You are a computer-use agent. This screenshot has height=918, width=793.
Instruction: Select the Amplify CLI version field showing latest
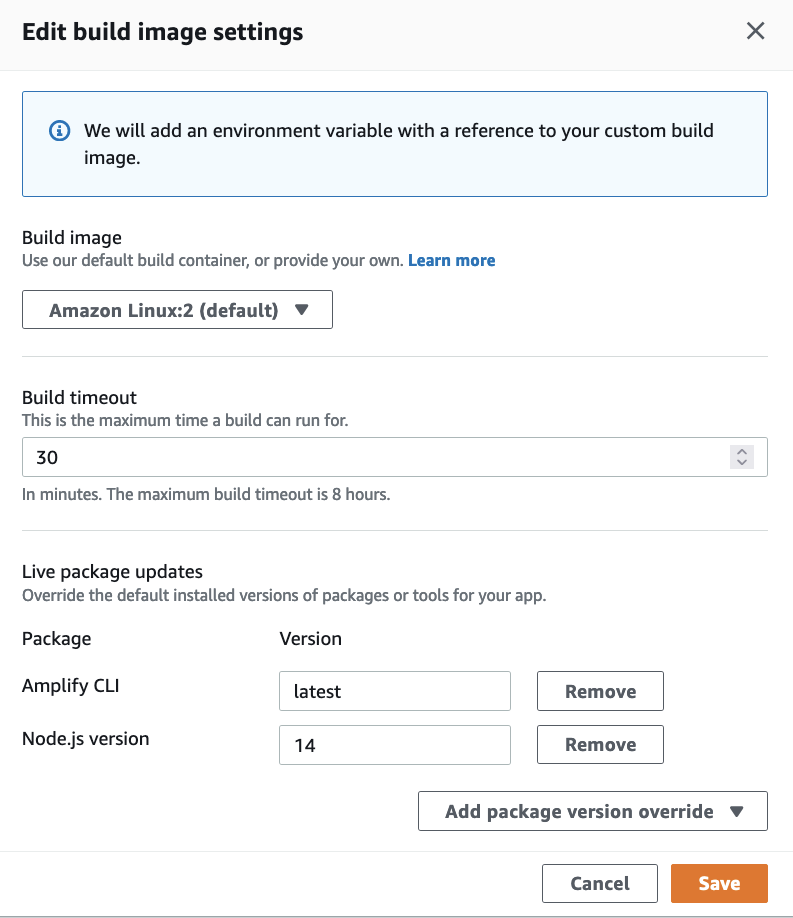coord(395,690)
